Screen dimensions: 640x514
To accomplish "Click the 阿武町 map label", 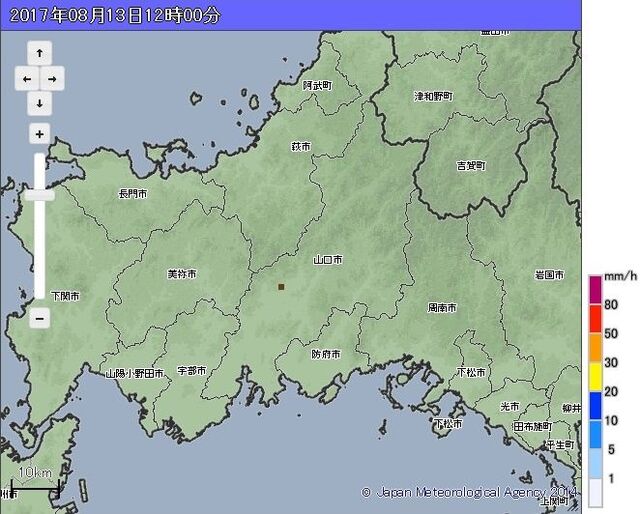I will coord(317,85).
